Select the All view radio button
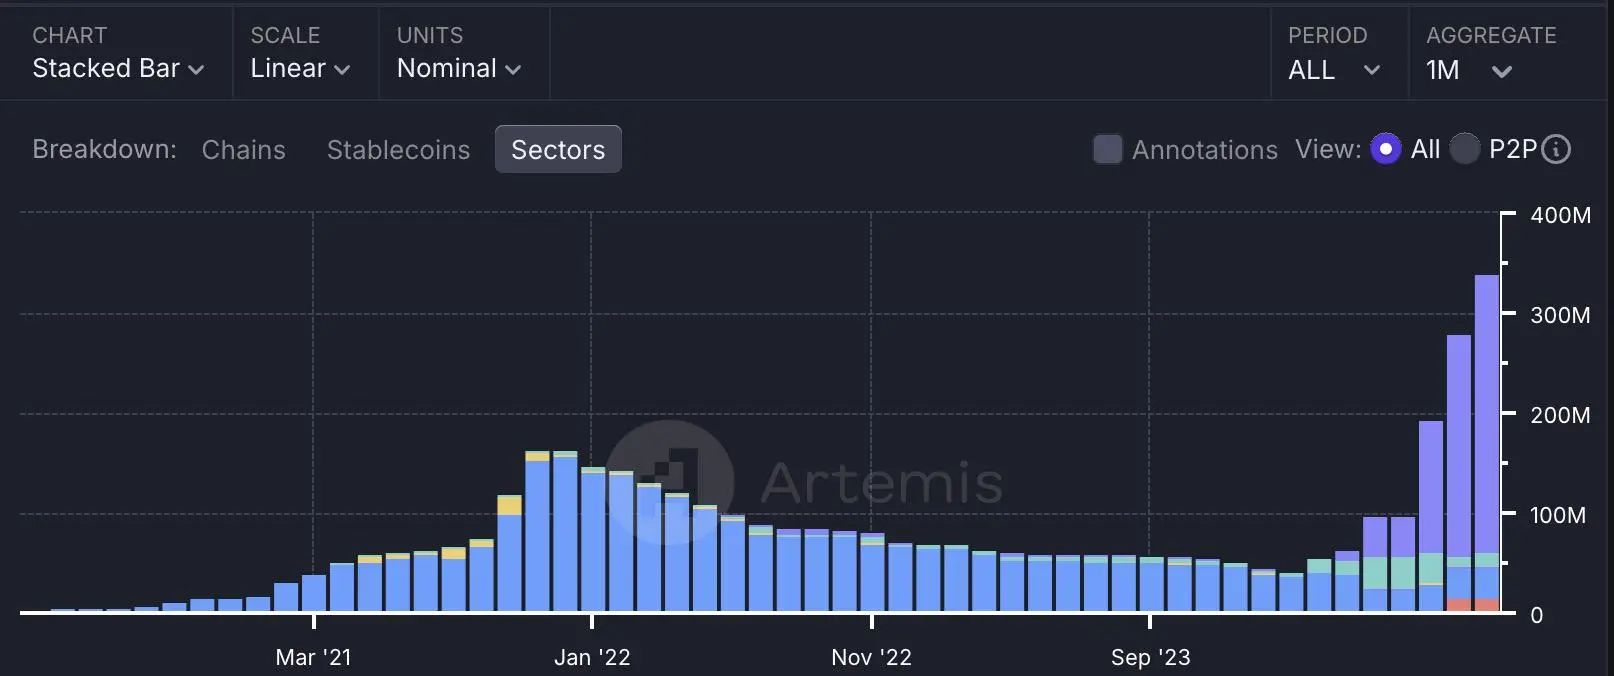 point(1385,149)
